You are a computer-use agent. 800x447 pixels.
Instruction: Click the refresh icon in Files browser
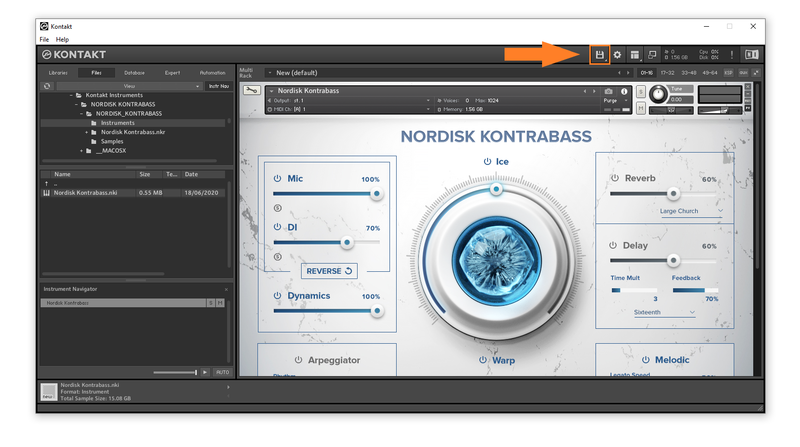coord(47,86)
